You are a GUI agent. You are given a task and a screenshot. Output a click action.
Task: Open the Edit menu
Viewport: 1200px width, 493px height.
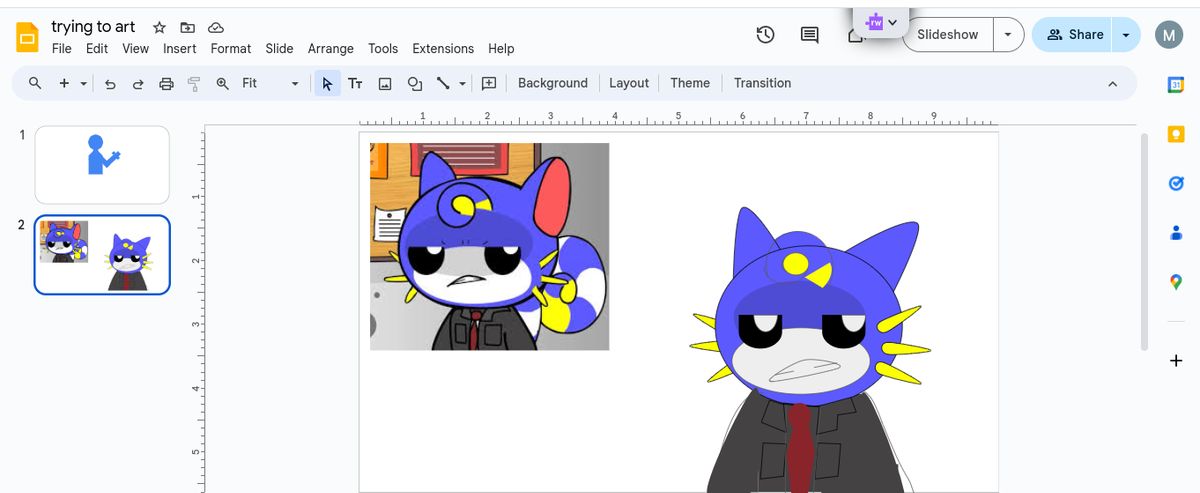point(97,49)
